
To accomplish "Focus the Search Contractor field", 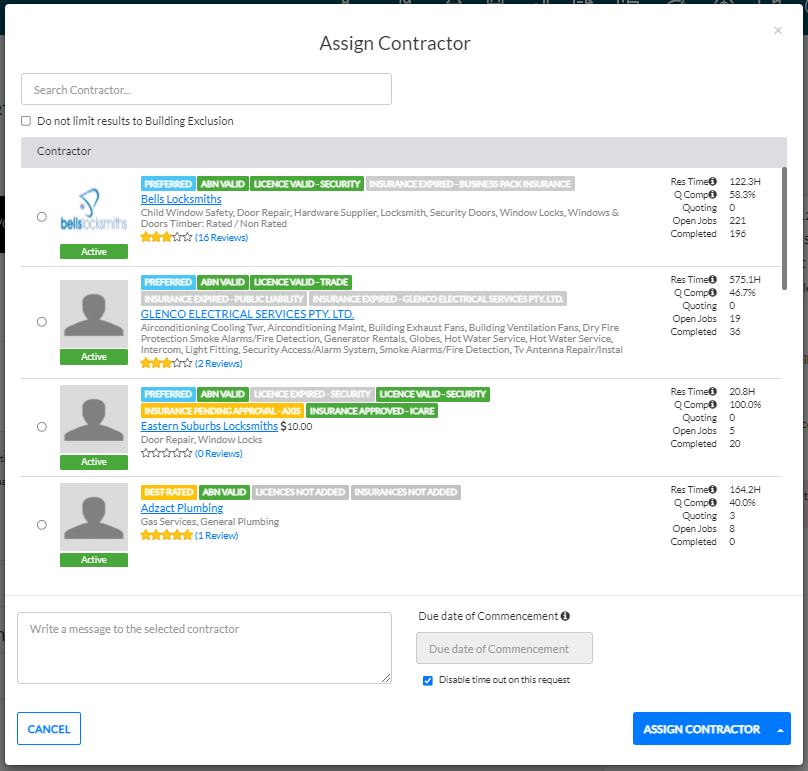I will [206, 89].
